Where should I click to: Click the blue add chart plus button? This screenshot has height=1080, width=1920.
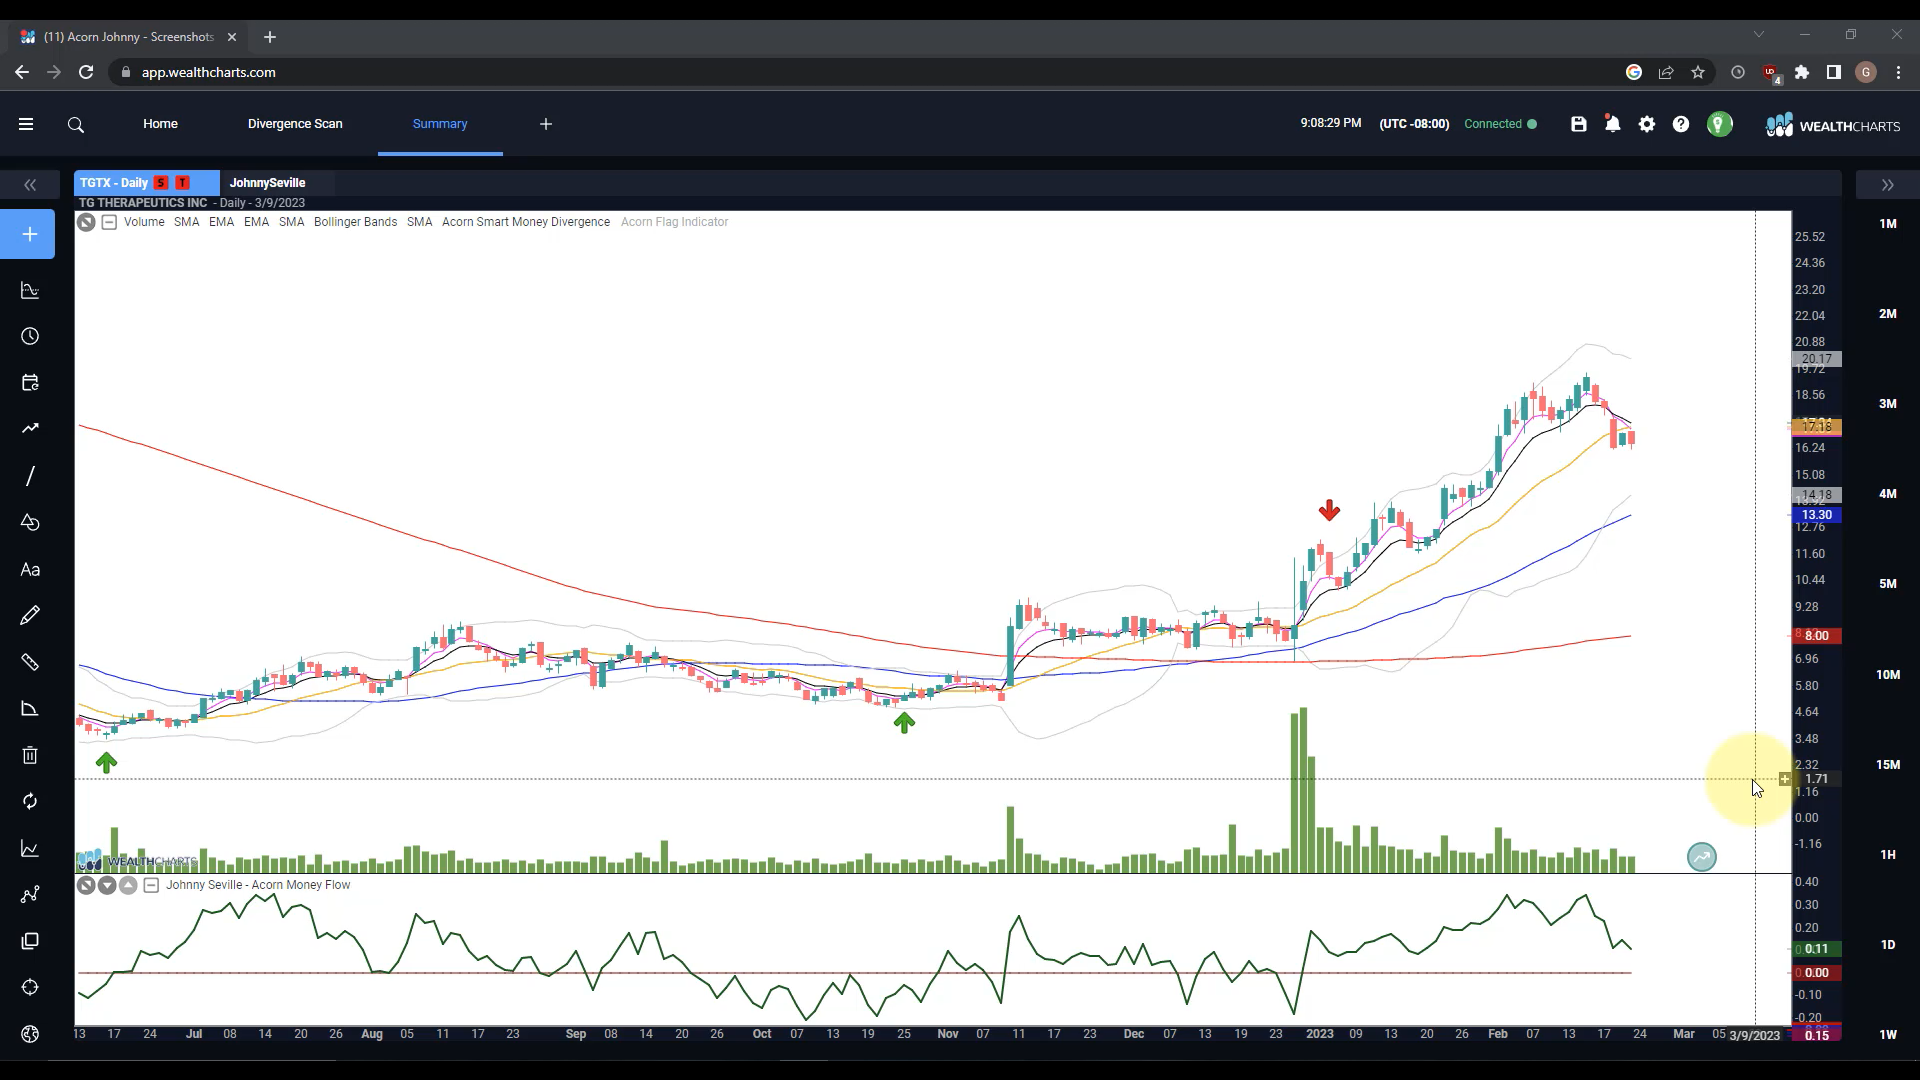coord(28,234)
